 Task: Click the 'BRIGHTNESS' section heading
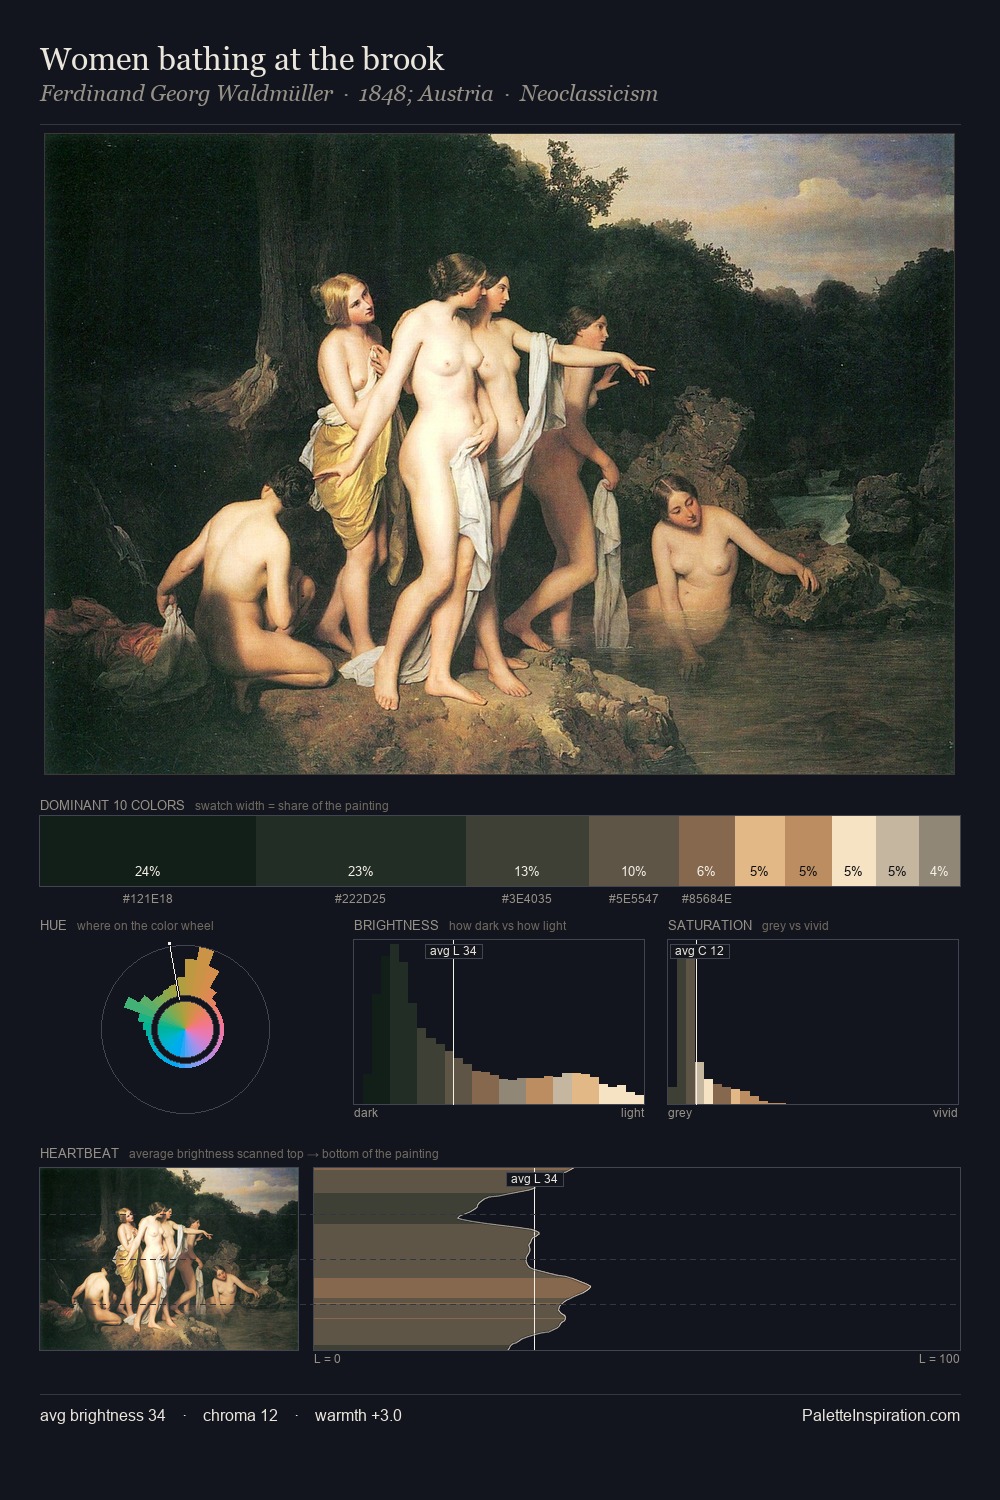pos(396,925)
